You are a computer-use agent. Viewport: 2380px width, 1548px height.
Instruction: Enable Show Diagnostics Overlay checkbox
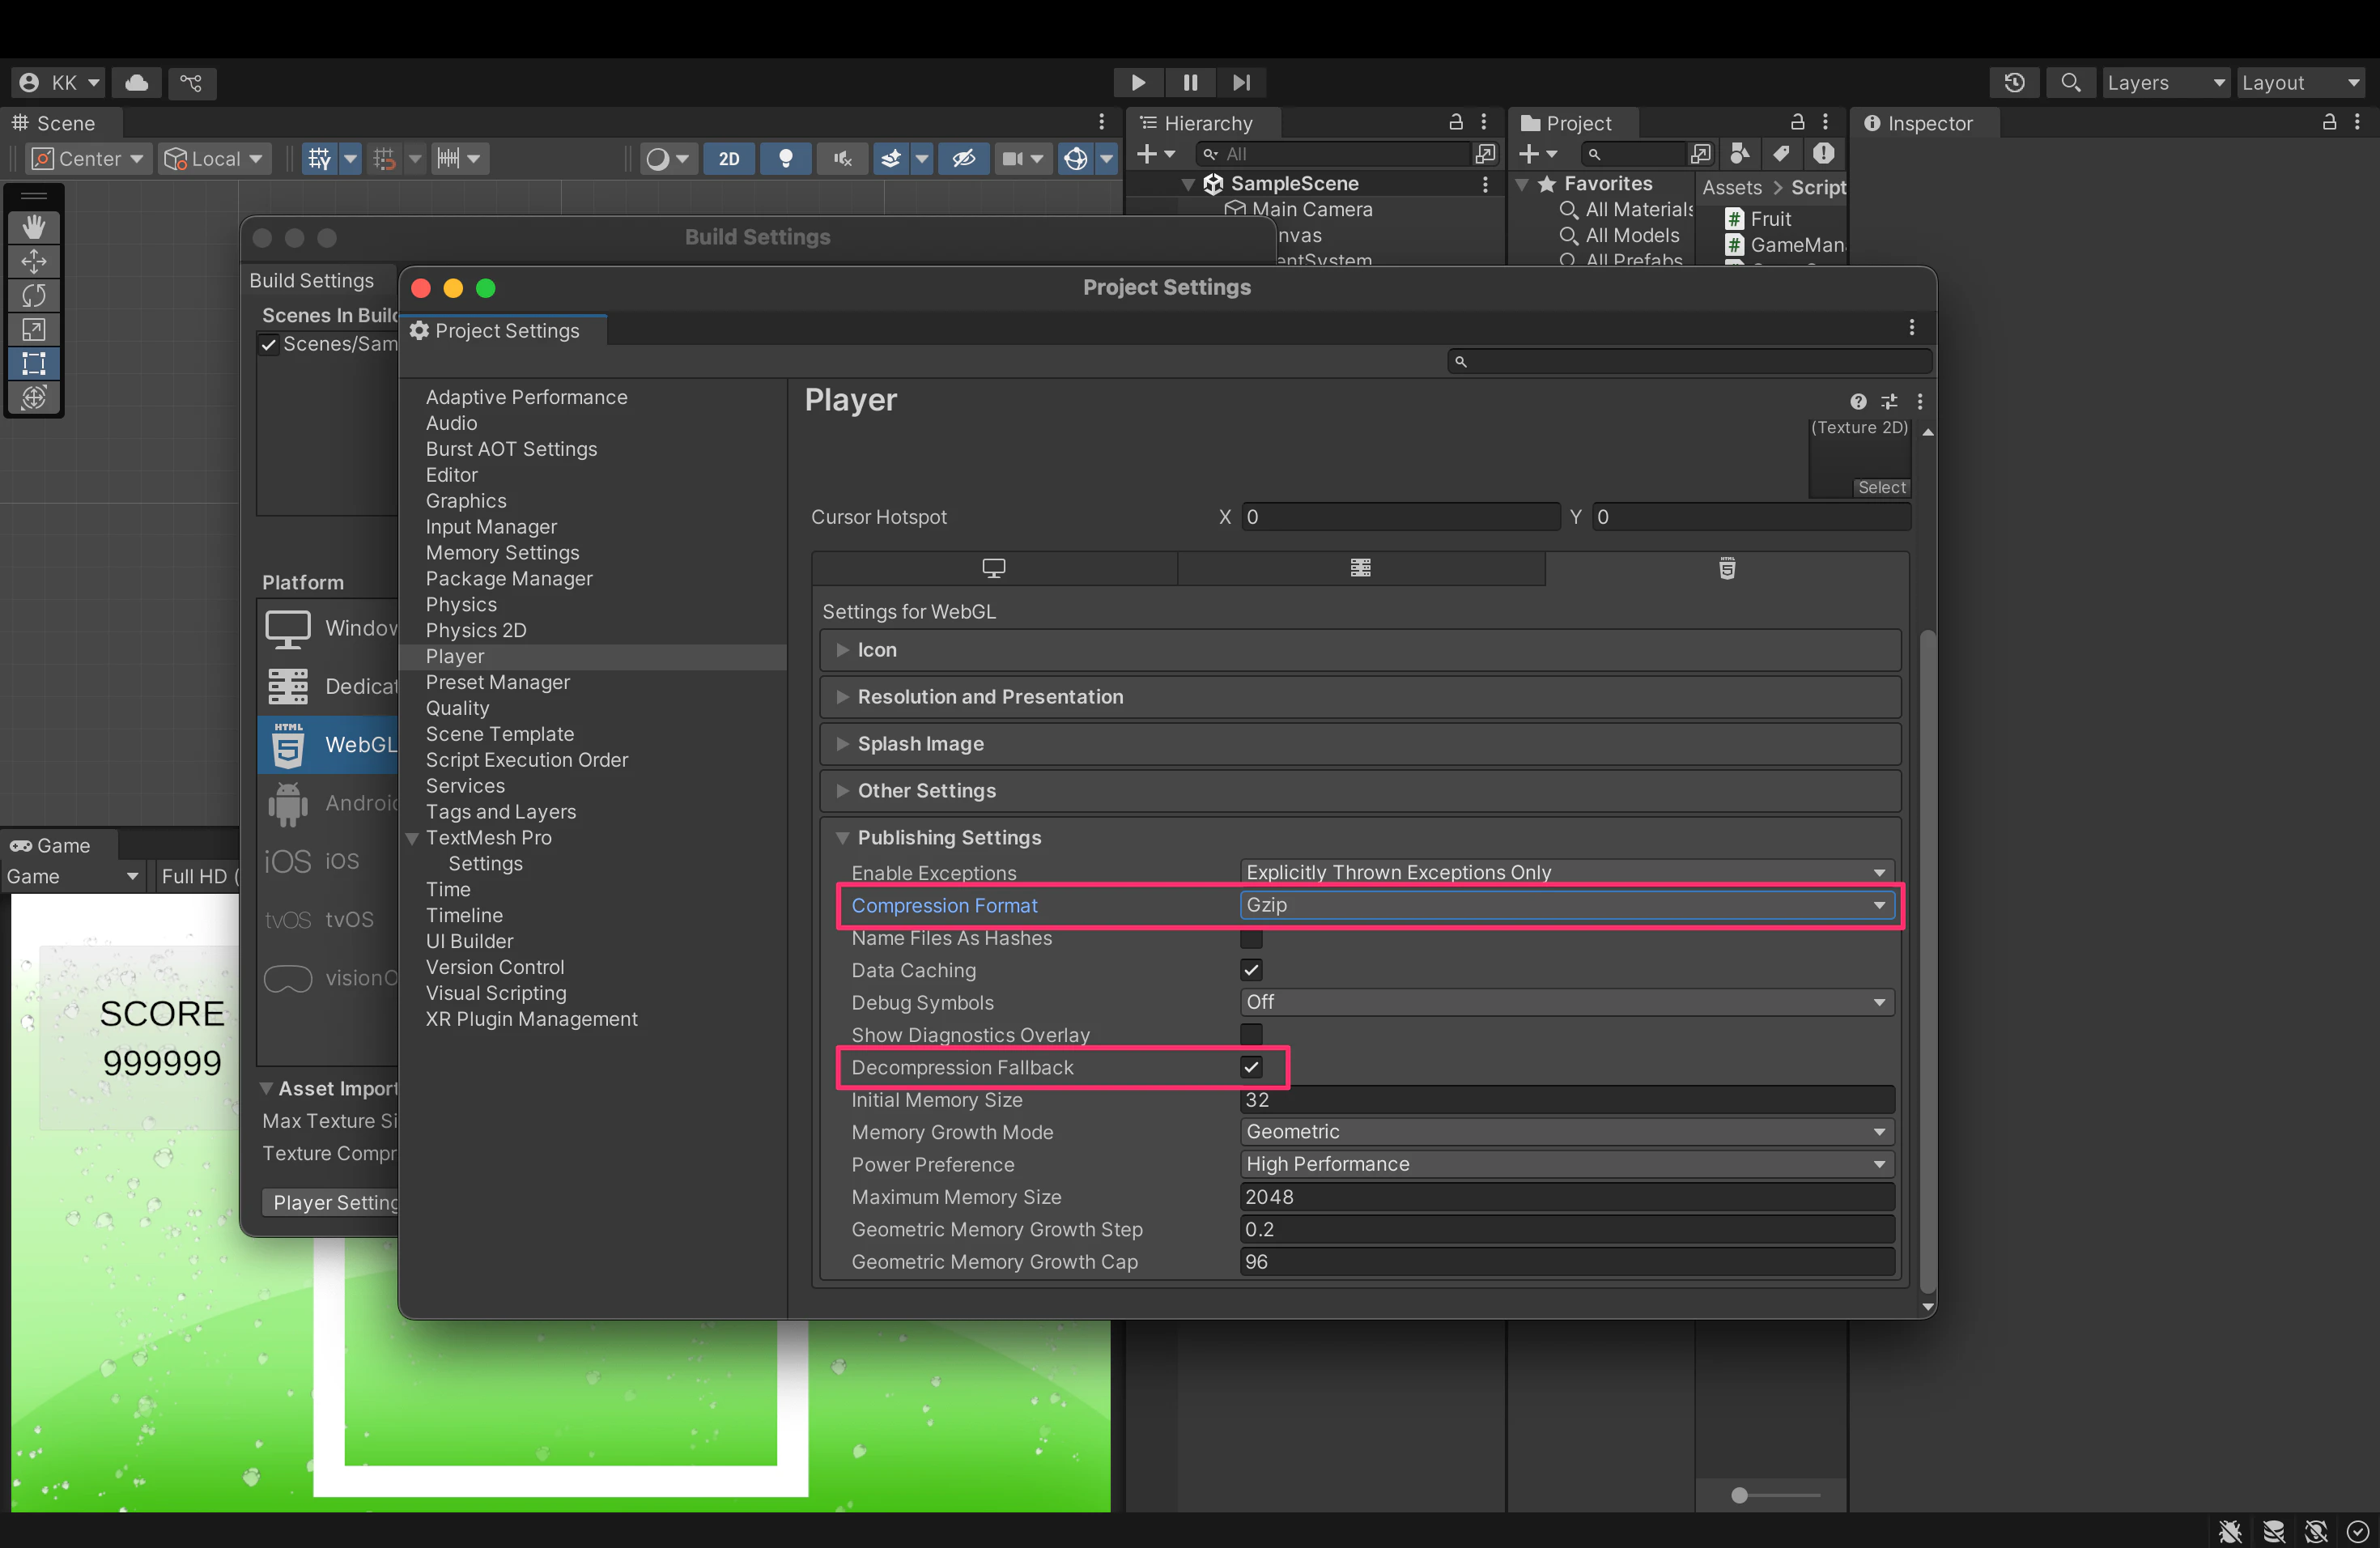tap(1251, 1034)
